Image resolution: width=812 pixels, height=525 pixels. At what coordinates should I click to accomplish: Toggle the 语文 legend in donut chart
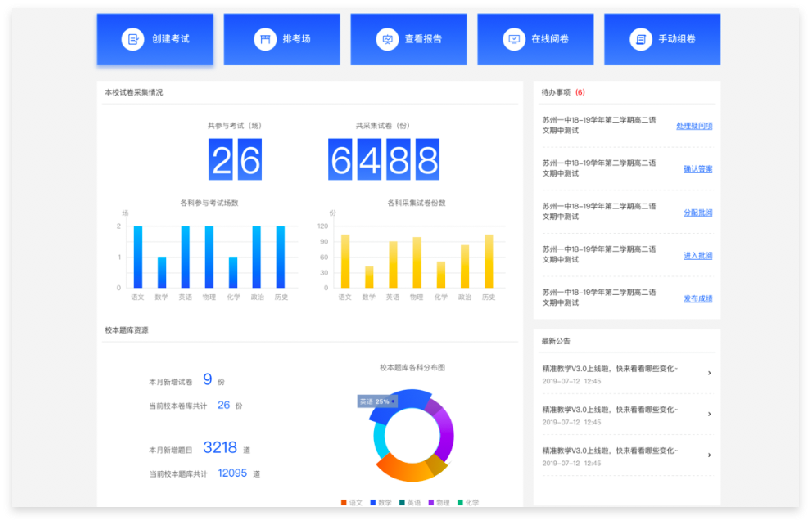point(350,502)
